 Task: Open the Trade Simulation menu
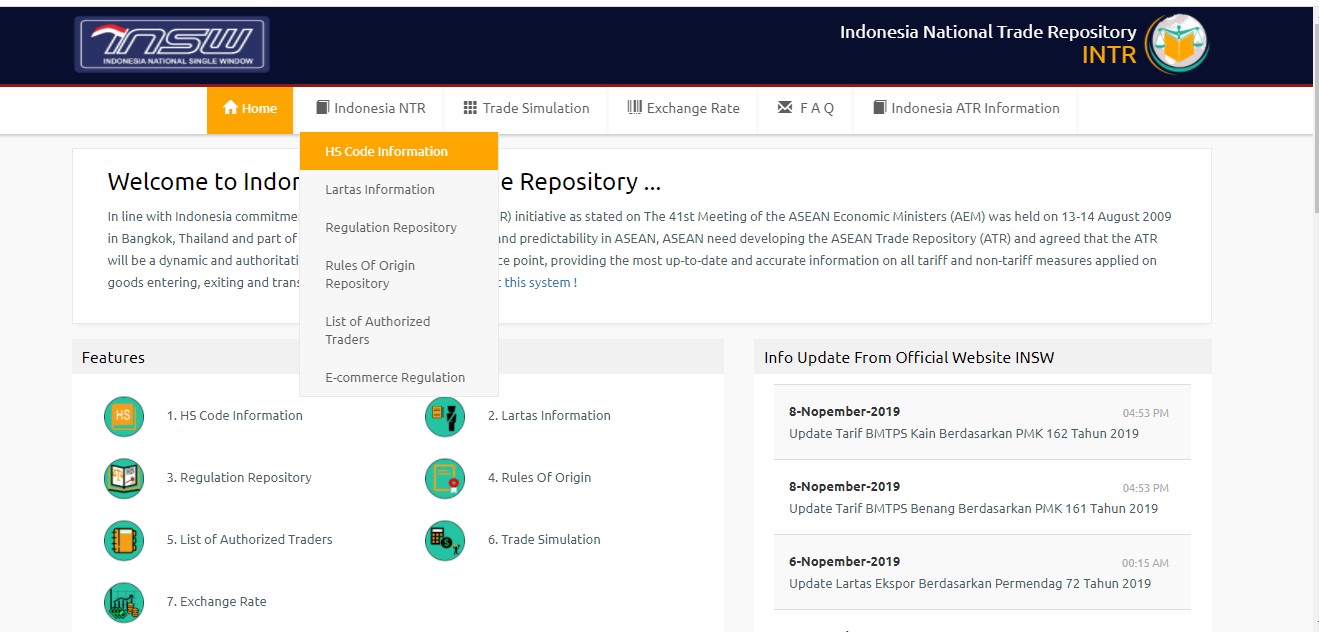[526, 109]
